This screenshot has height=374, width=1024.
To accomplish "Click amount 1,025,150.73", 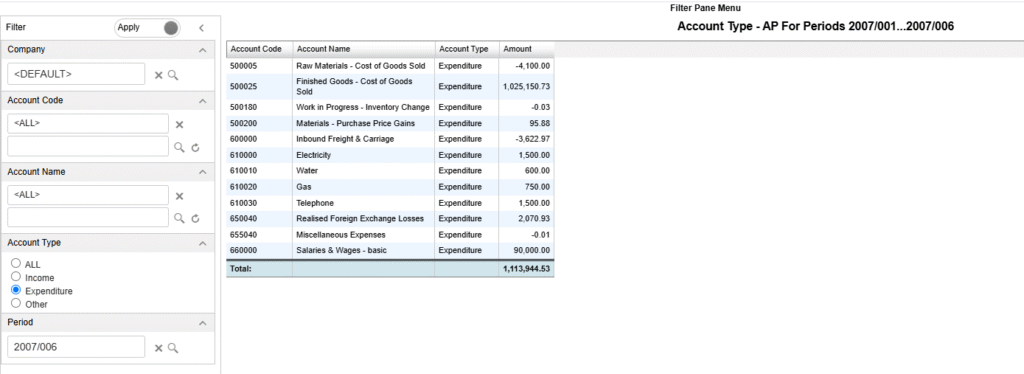I will [526, 86].
